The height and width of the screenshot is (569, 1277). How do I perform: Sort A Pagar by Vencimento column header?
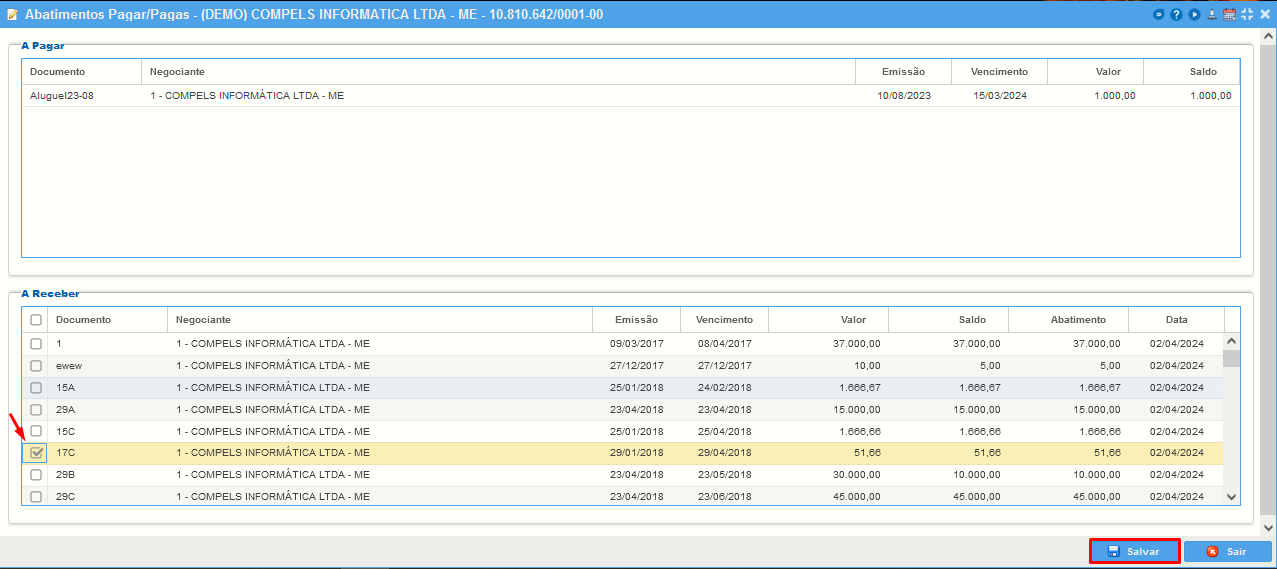pos(999,72)
